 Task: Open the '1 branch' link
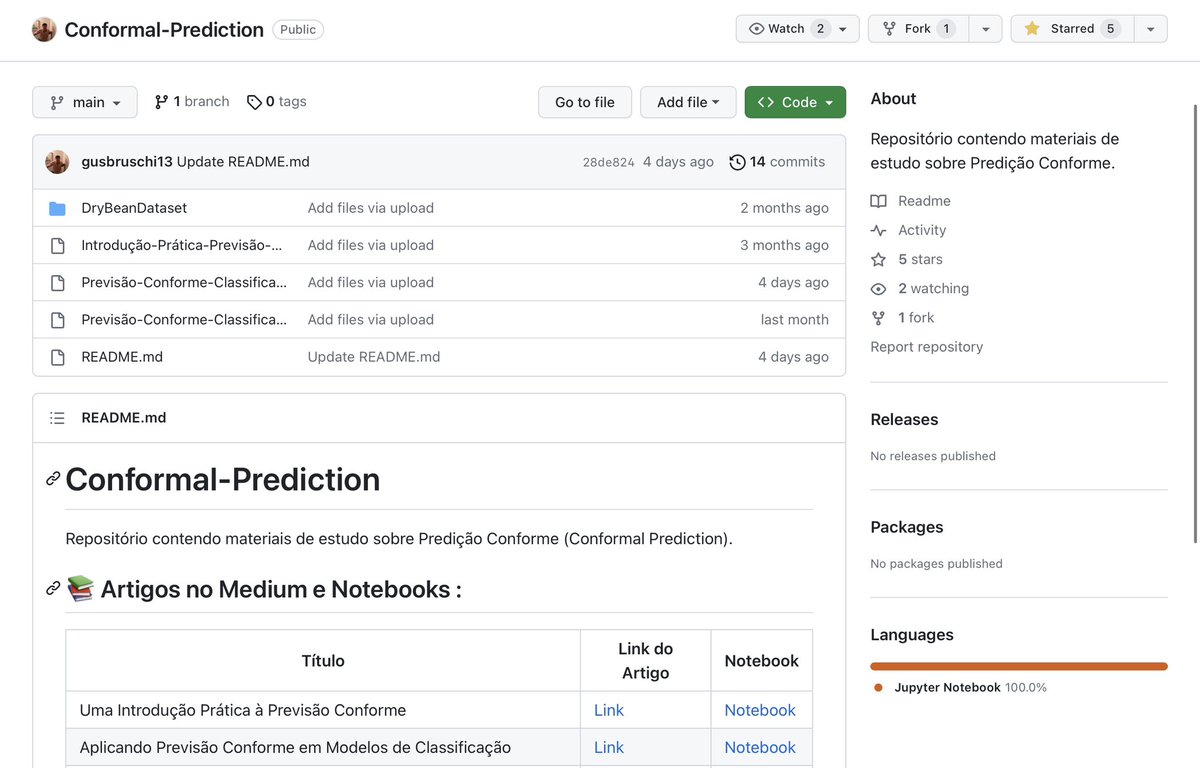[191, 102]
